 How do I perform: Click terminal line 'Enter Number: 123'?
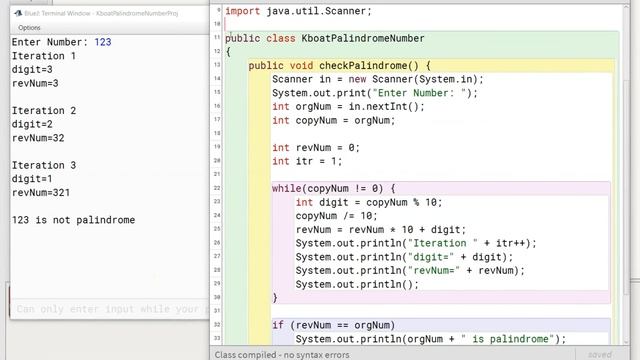click(x=61, y=42)
